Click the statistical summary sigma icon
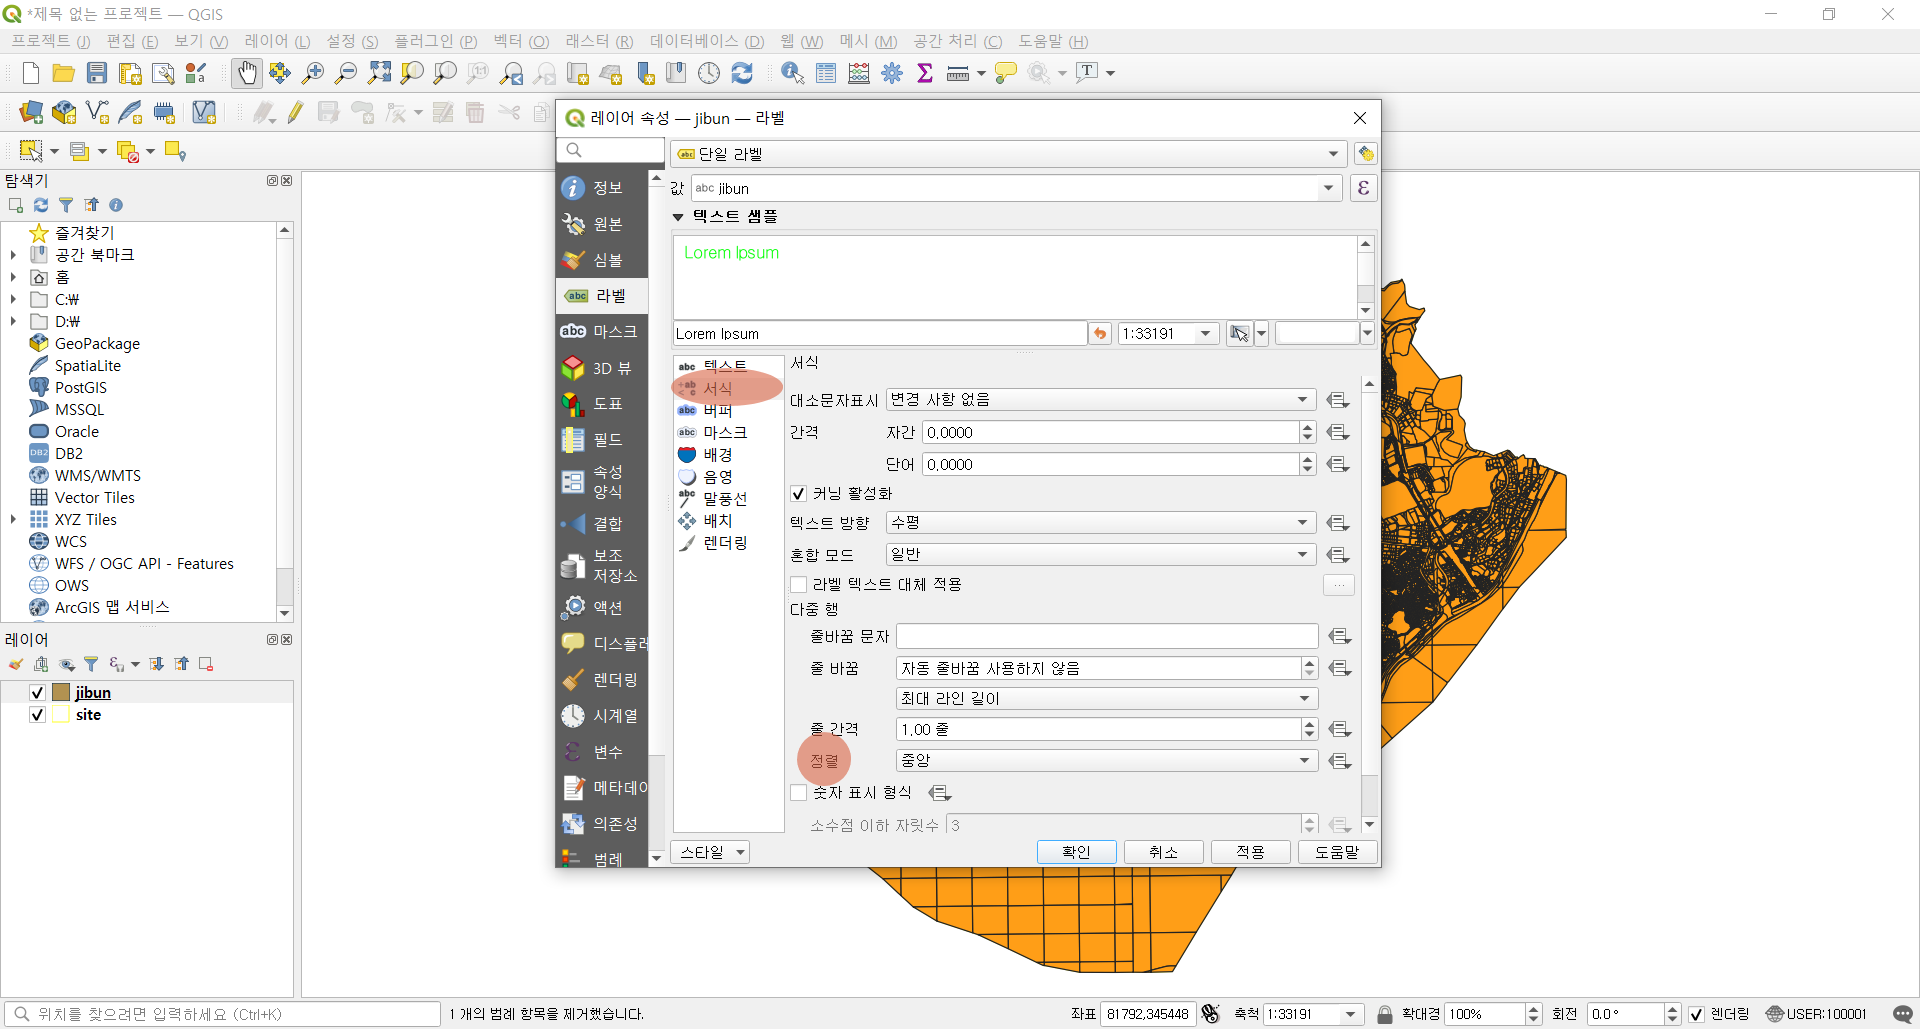The height and width of the screenshot is (1029, 1920). (x=925, y=73)
